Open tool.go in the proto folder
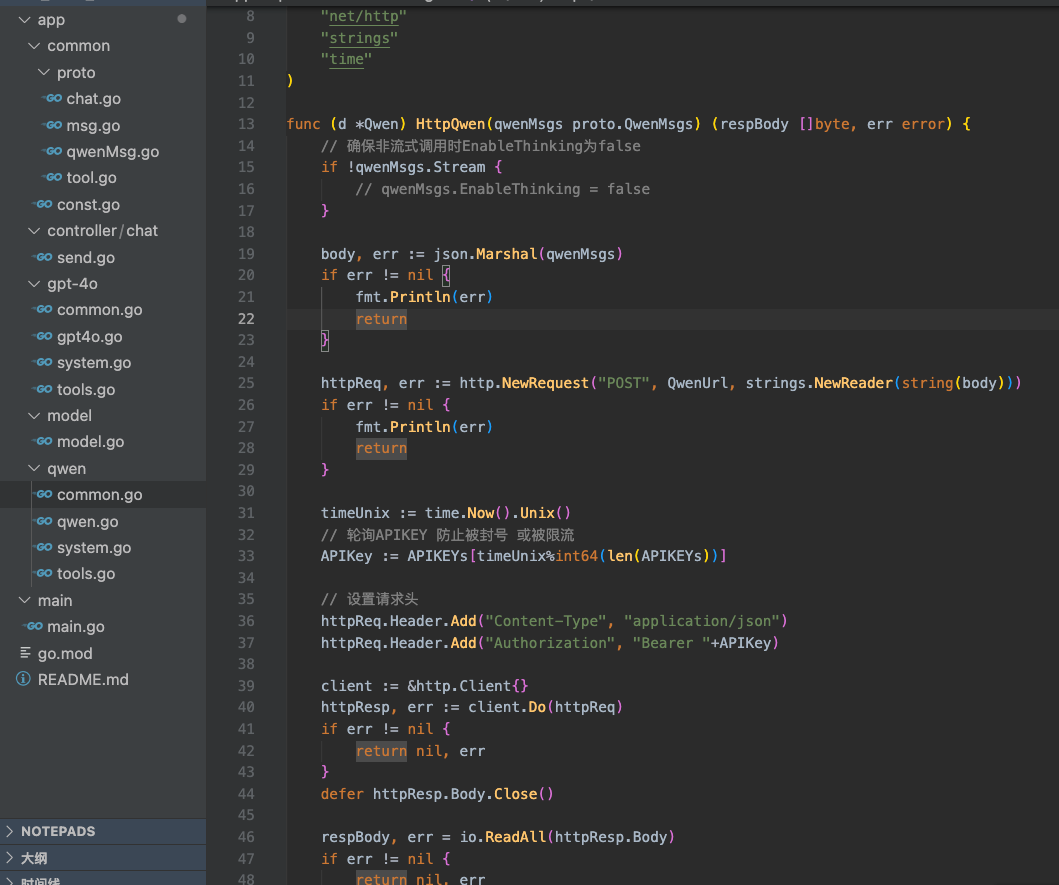1059x885 pixels. click(x=91, y=178)
